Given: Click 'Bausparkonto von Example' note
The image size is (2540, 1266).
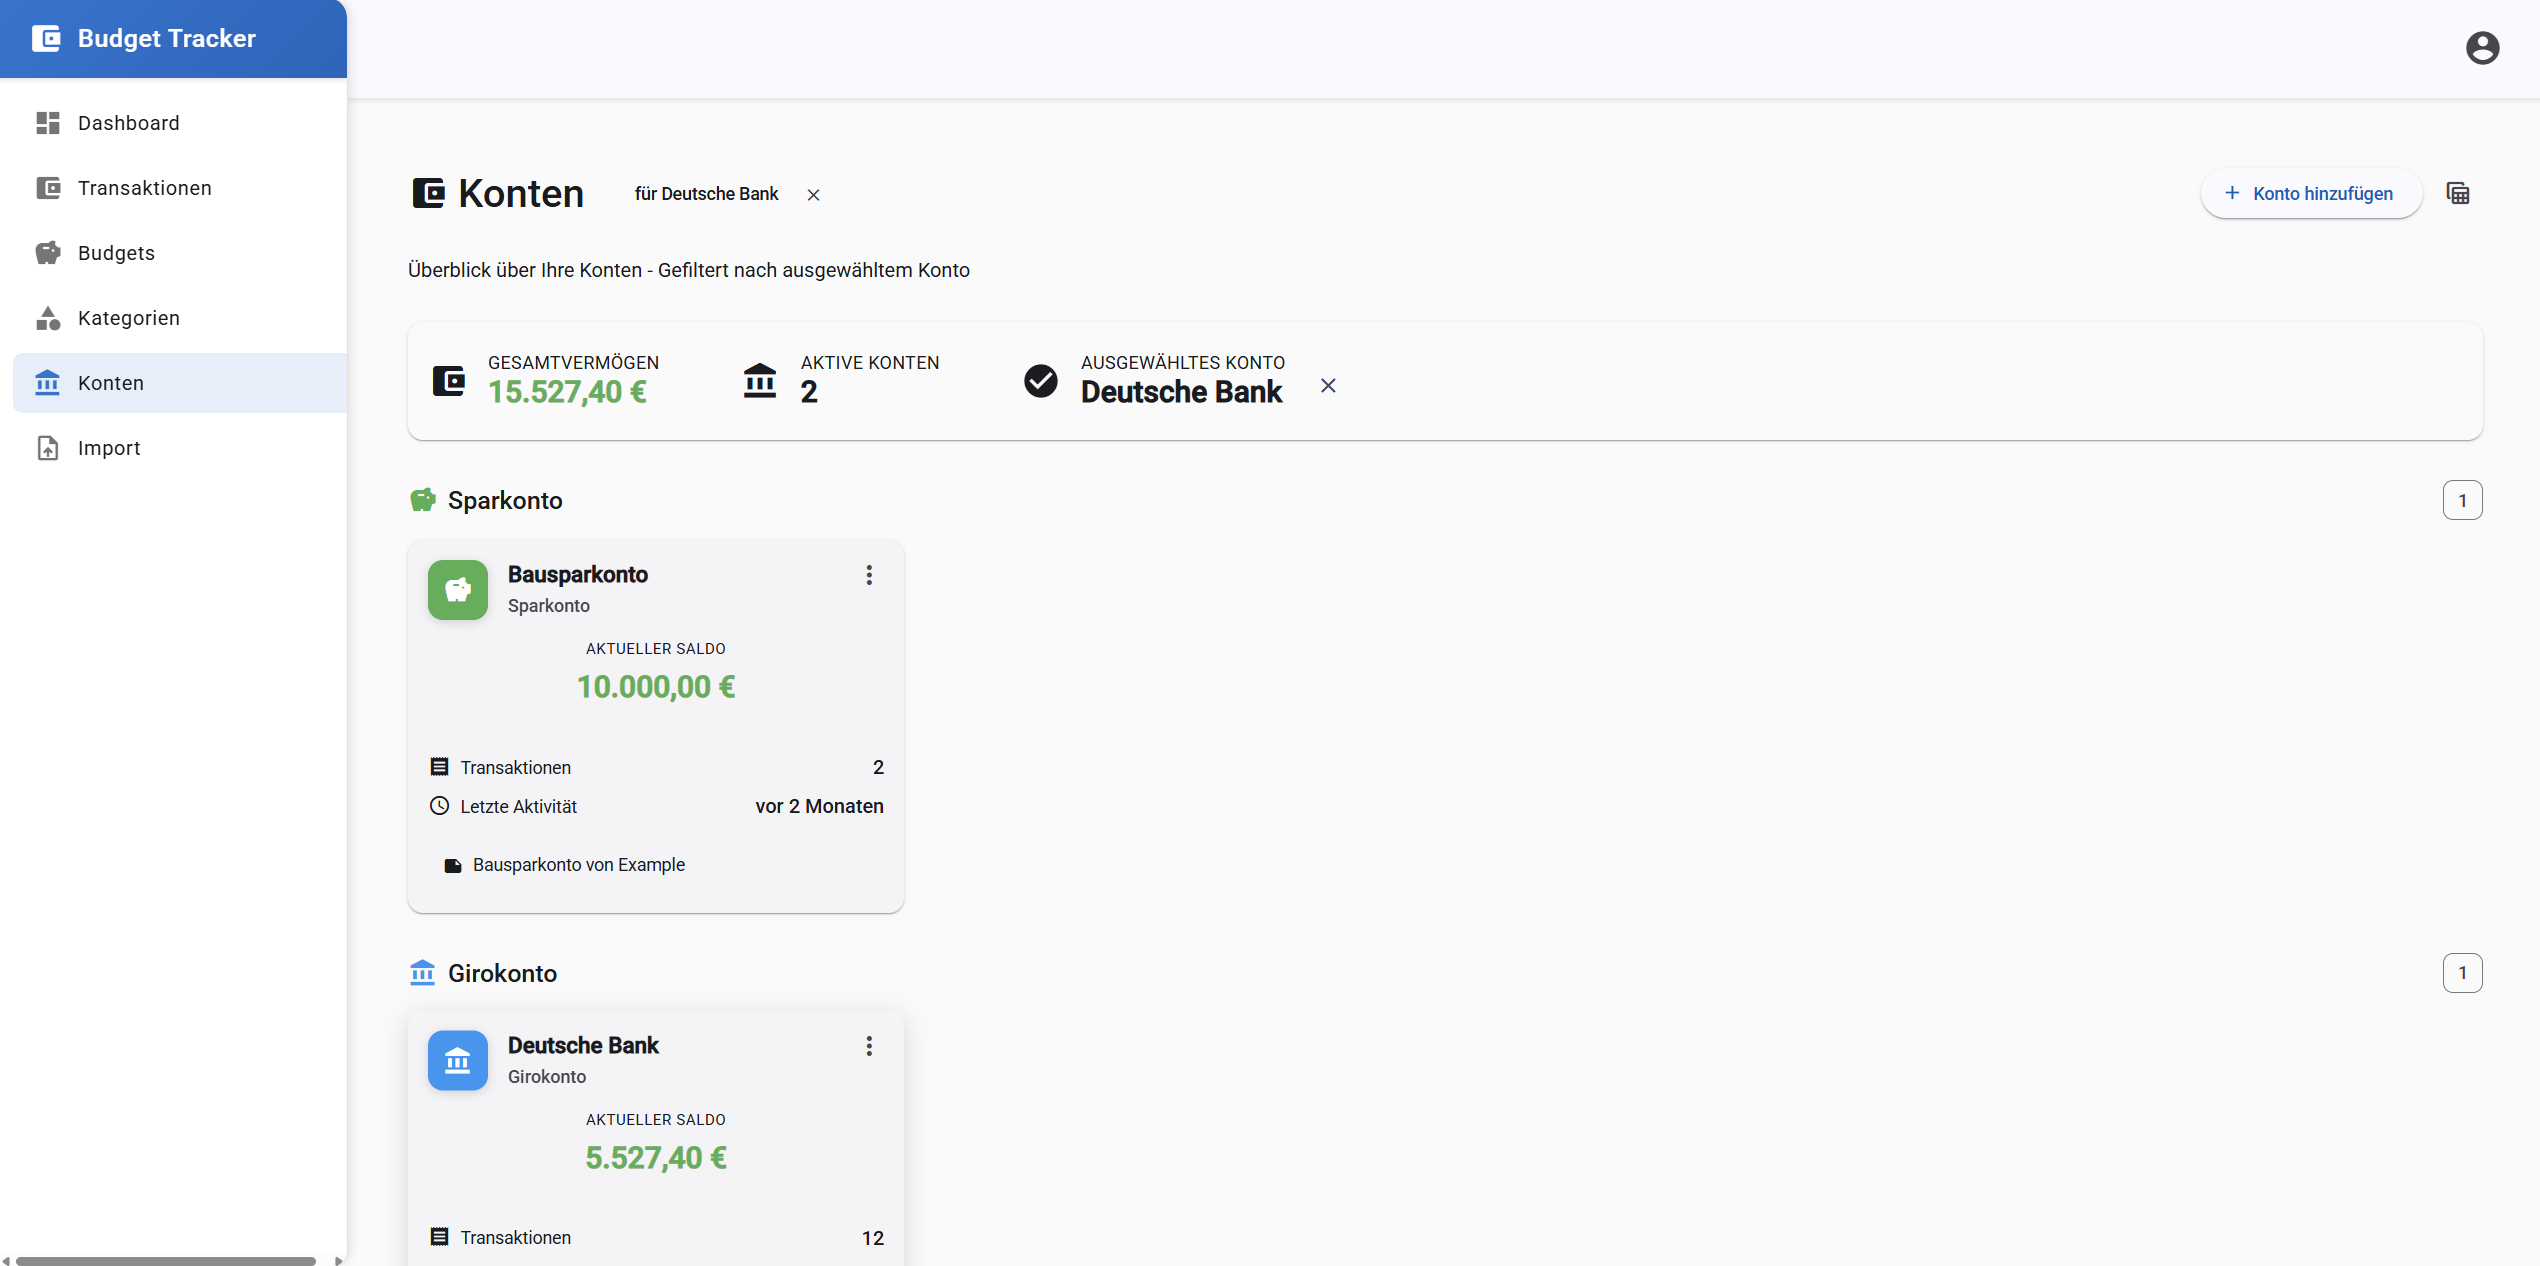Looking at the screenshot, I should click(579, 865).
